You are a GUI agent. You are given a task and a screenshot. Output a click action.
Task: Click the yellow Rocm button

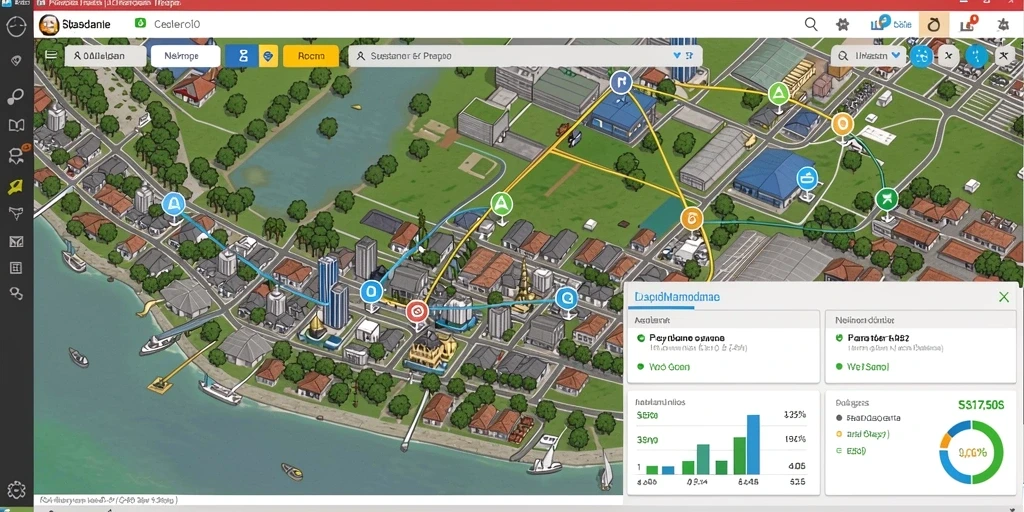(311, 56)
